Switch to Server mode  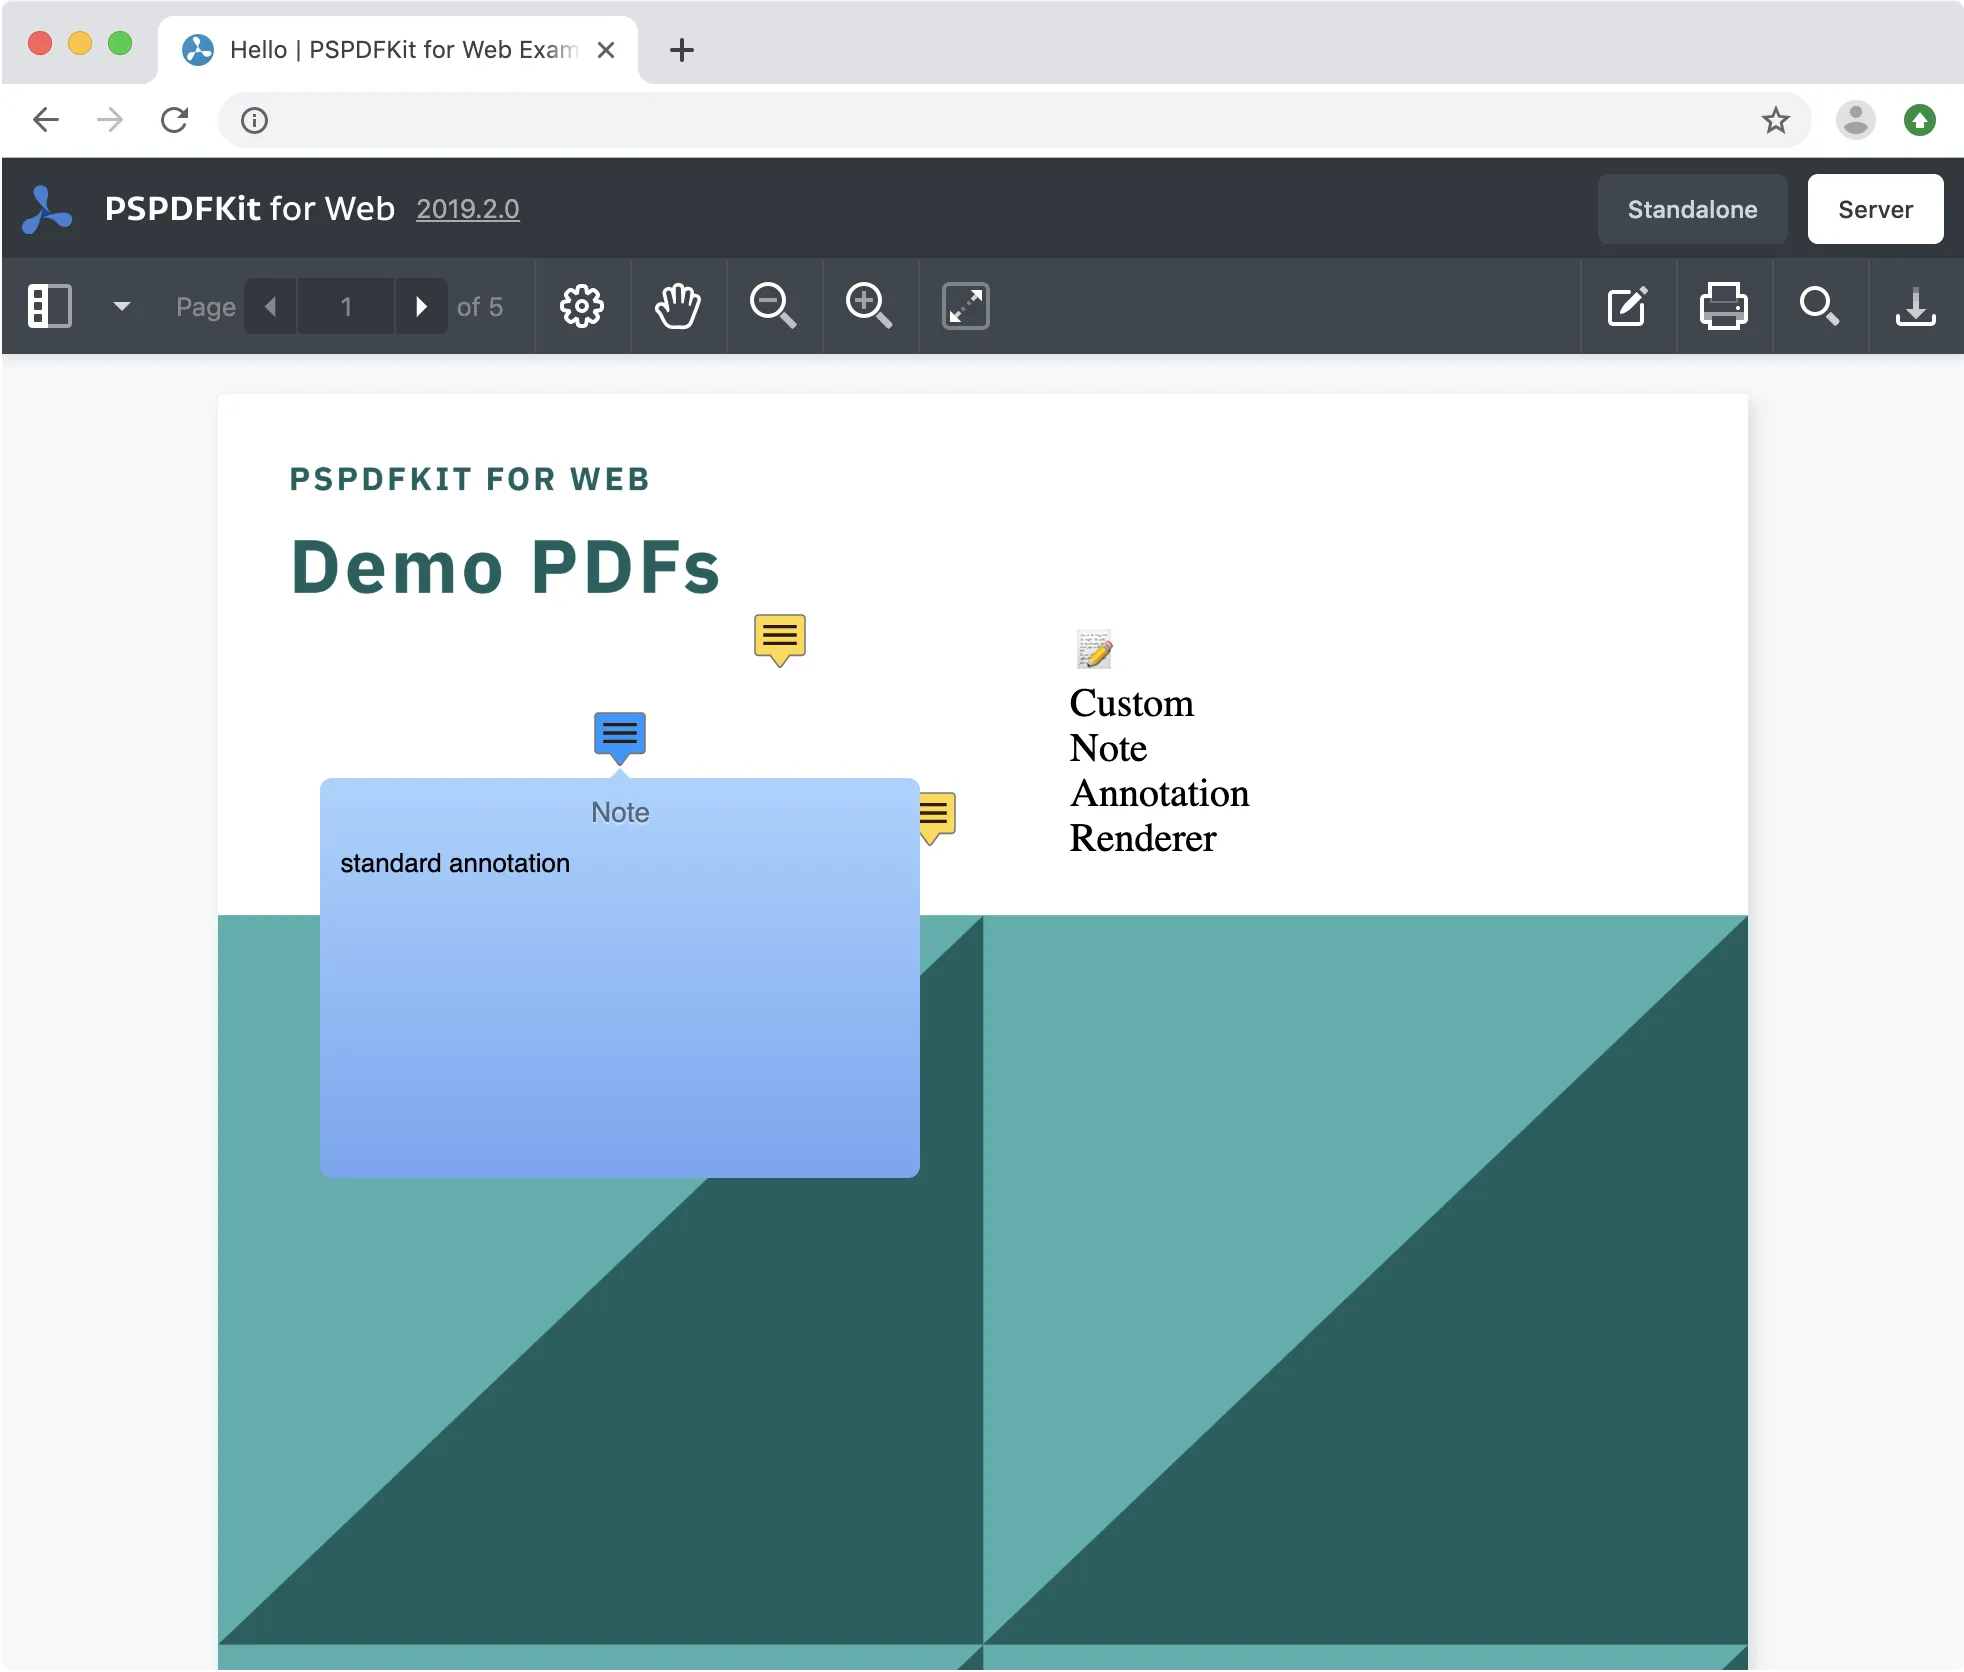pyautogui.click(x=1873, y=209)
